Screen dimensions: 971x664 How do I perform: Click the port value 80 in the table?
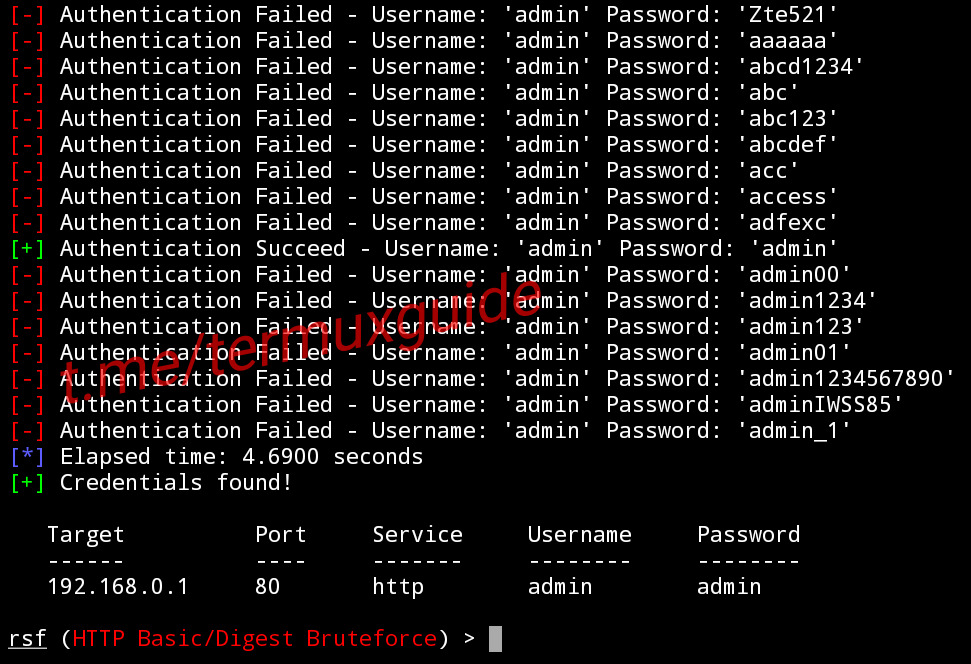click(268, 587)
